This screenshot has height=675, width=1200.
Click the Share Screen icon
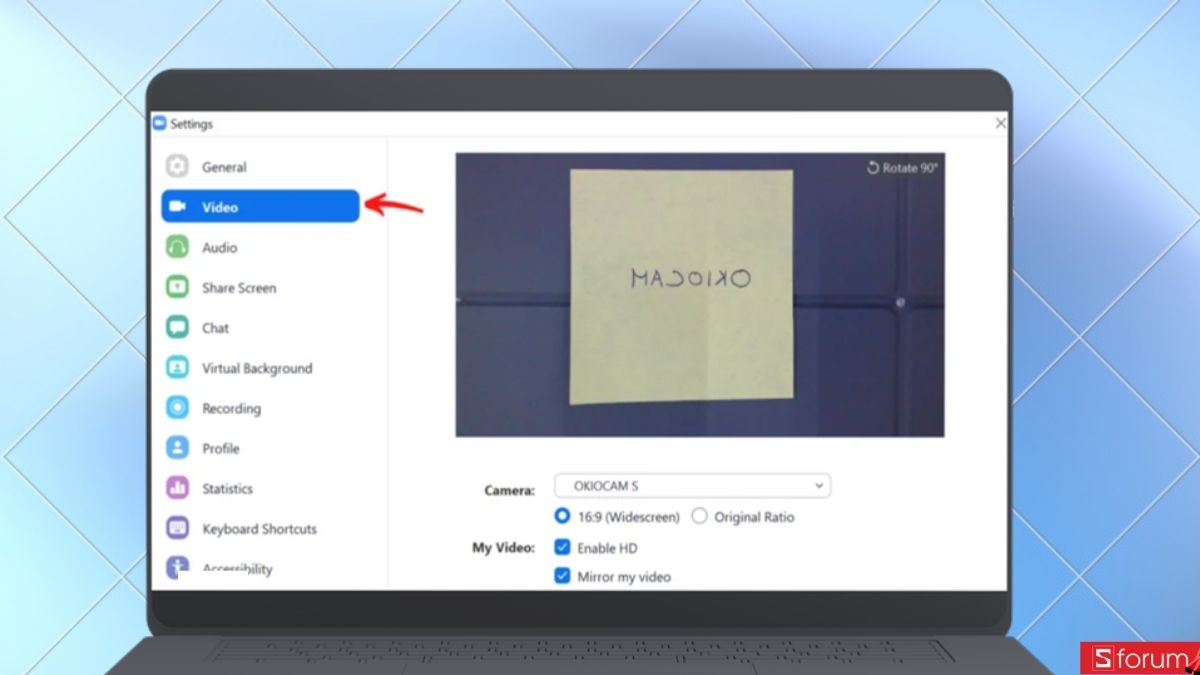177,287
